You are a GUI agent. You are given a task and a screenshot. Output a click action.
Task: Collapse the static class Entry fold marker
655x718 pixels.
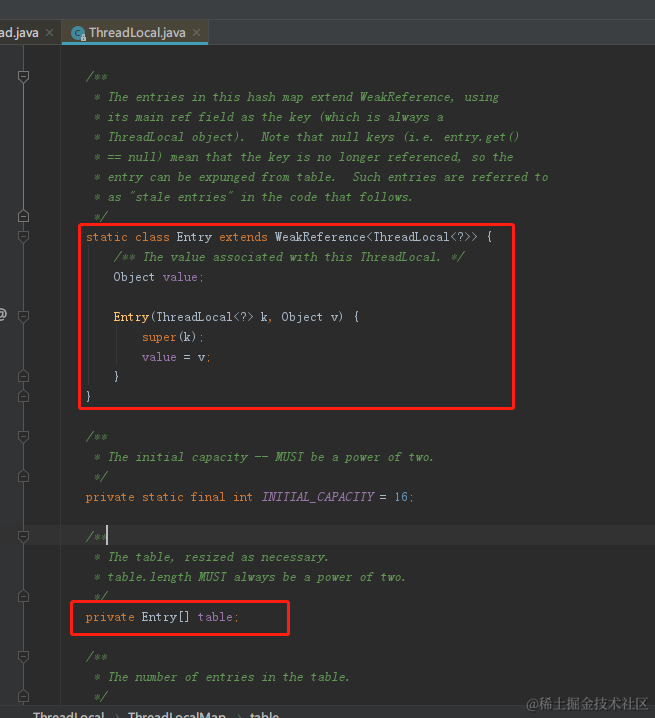pyautogui.click(x=23, y=236)
